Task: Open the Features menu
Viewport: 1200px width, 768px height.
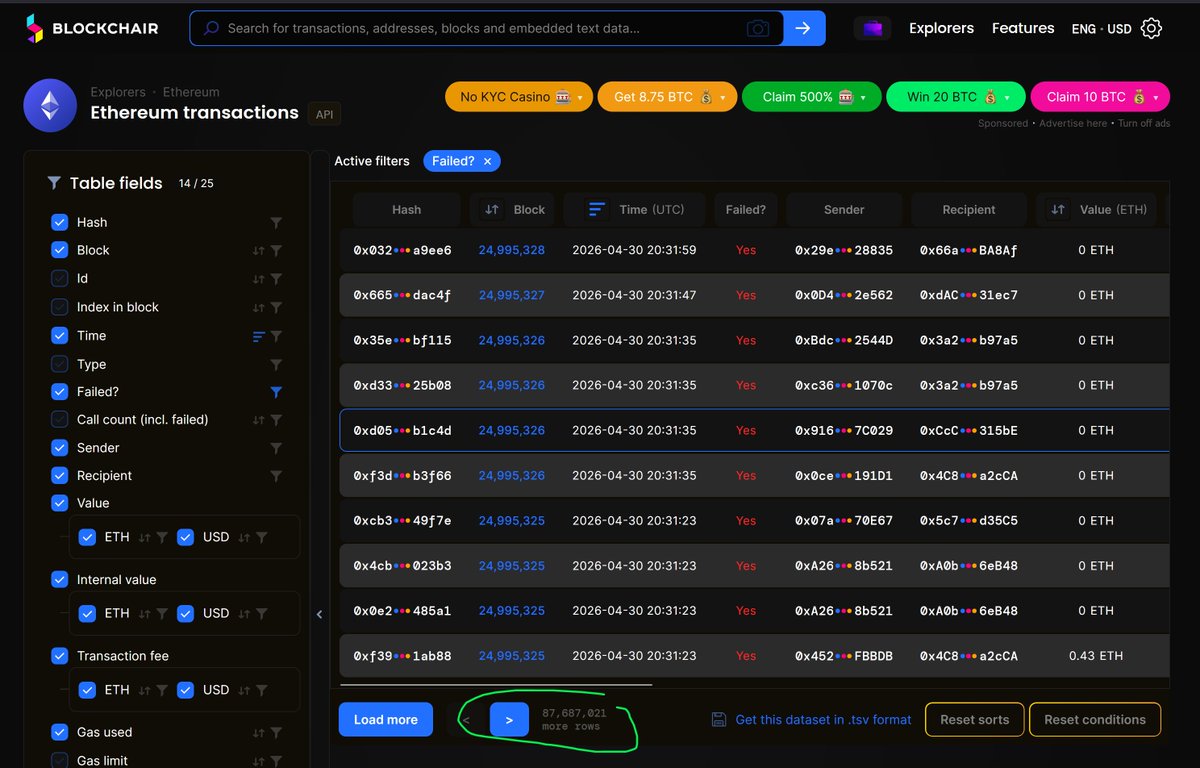Action: (x=1023, y=28)
